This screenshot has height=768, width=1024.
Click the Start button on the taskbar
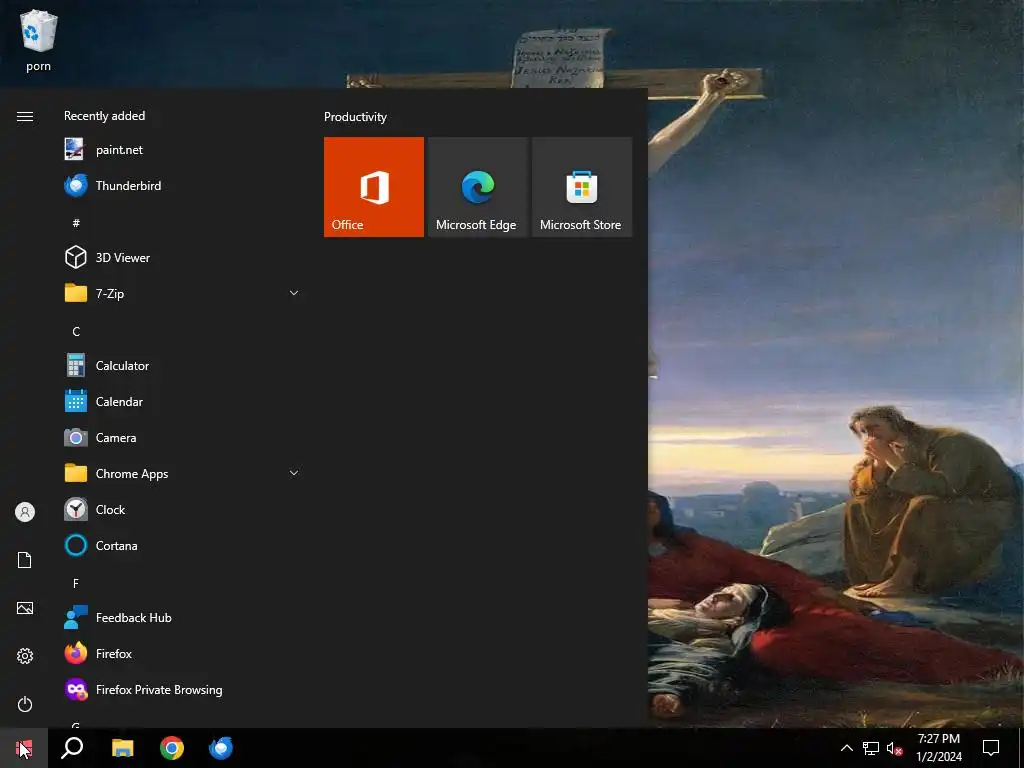coord(24,748)
